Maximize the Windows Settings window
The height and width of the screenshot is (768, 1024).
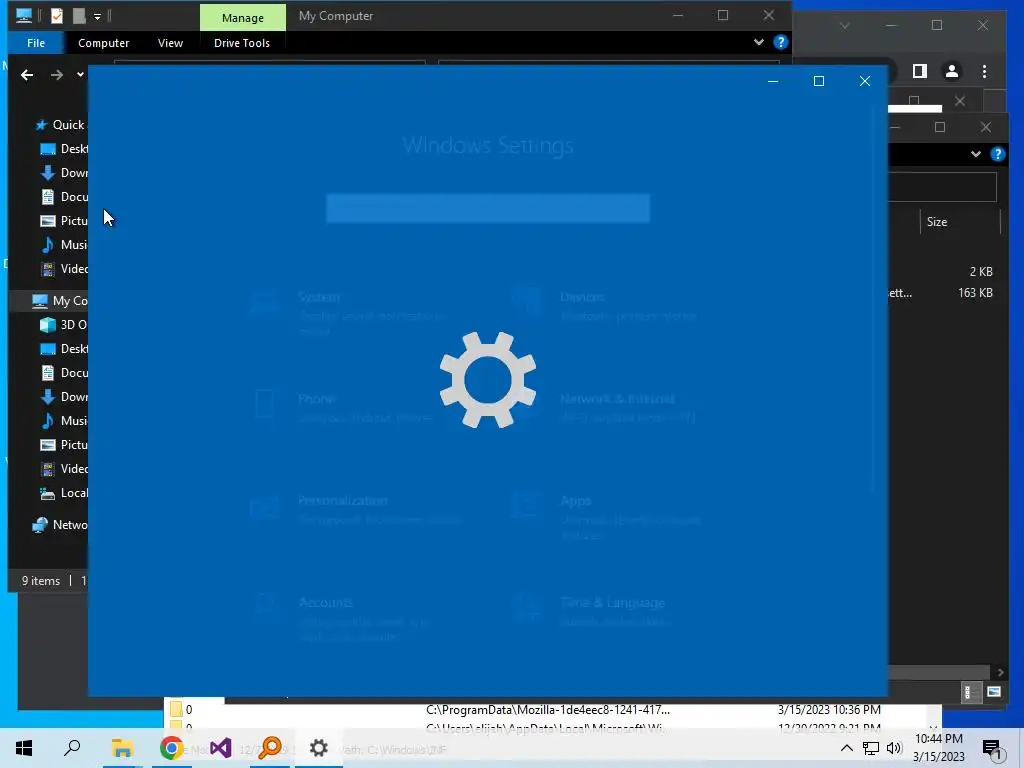tap(819, 81)
